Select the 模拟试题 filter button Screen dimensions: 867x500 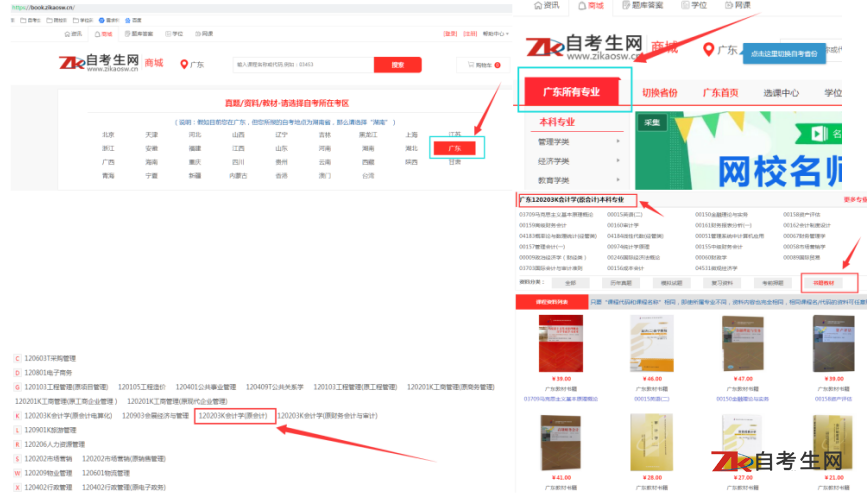(671, 283)
